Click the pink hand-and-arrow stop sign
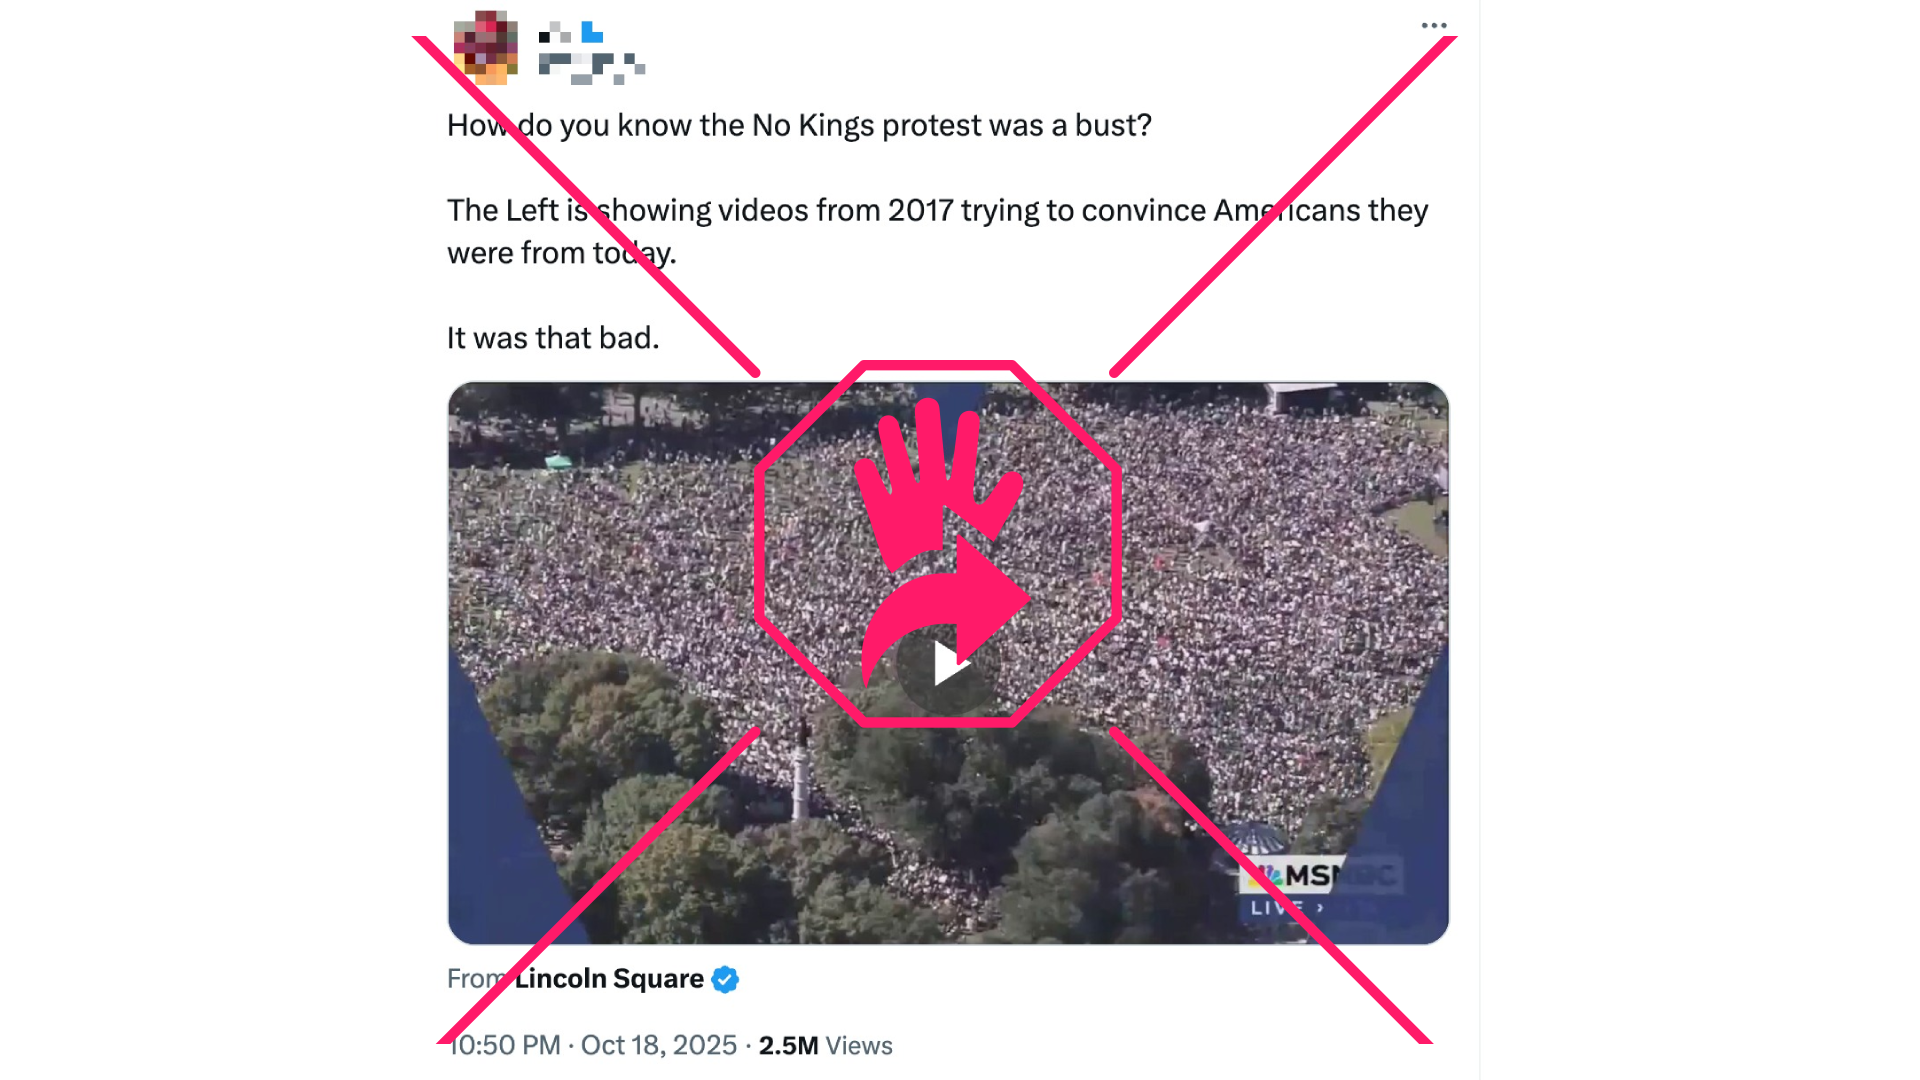This screenshot has height=1080, width=1920. click(938, 543)
